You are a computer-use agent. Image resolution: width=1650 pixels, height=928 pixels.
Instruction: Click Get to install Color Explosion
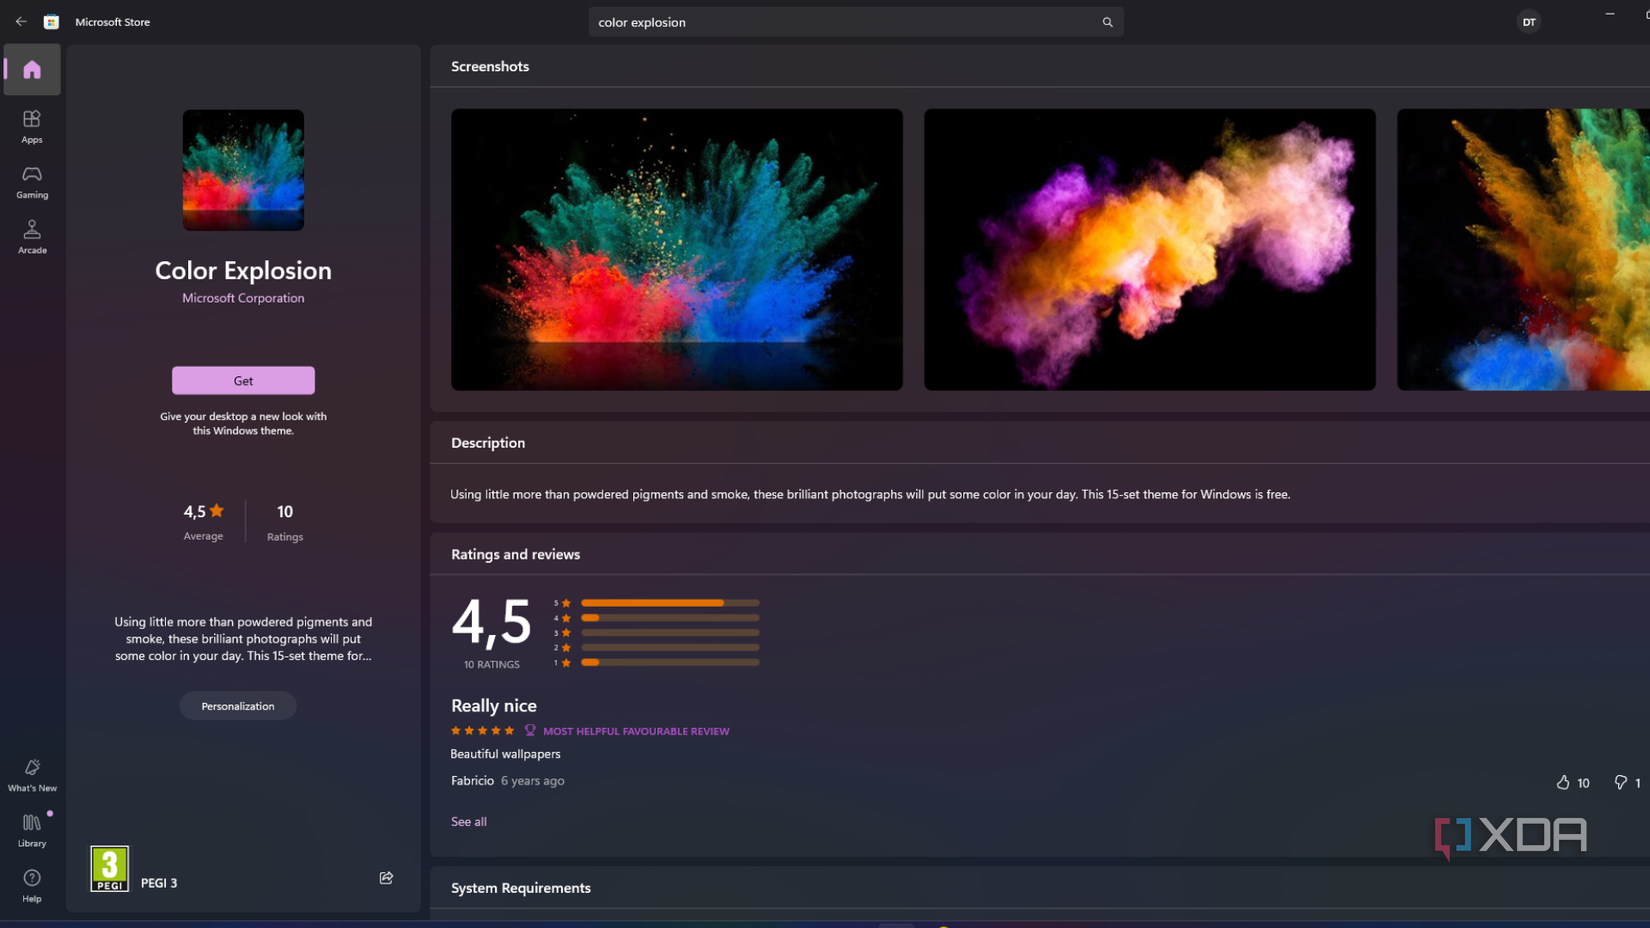coord(242,380)
